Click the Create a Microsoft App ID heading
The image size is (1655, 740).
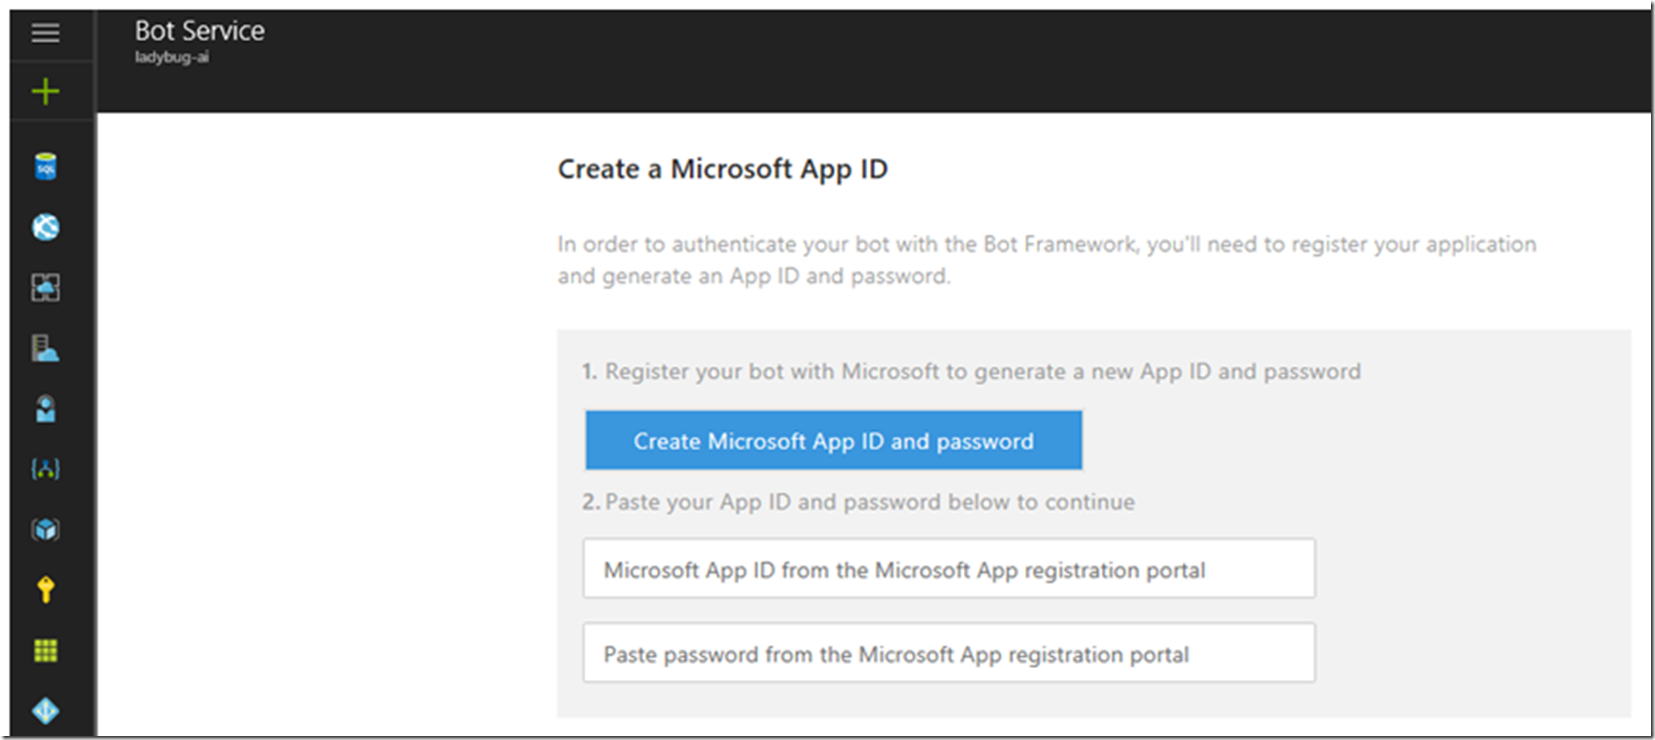(x=722, y=169)
